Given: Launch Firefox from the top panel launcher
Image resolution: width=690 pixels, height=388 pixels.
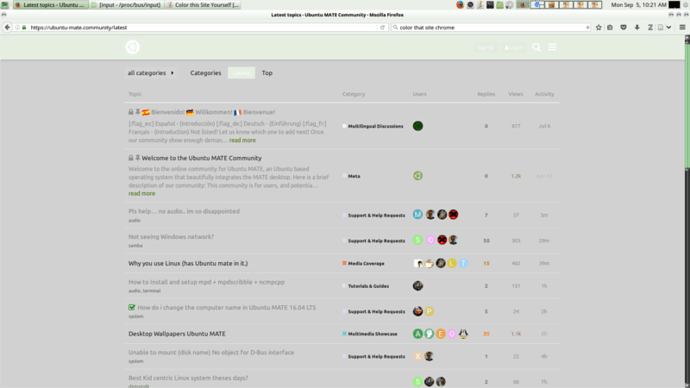Looking at the screenshot, I should pyautogui.click(x=460, y=5).
